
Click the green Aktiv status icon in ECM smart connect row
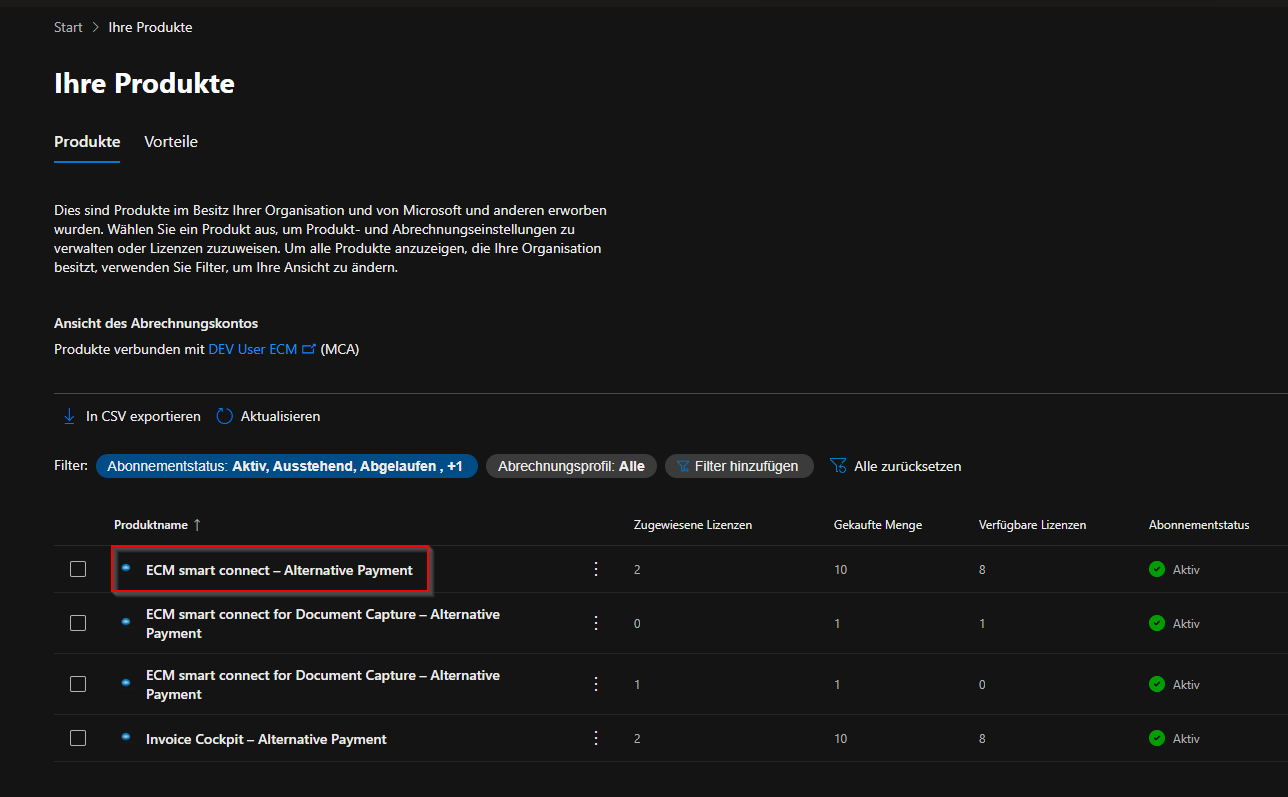click(1157, 569)
